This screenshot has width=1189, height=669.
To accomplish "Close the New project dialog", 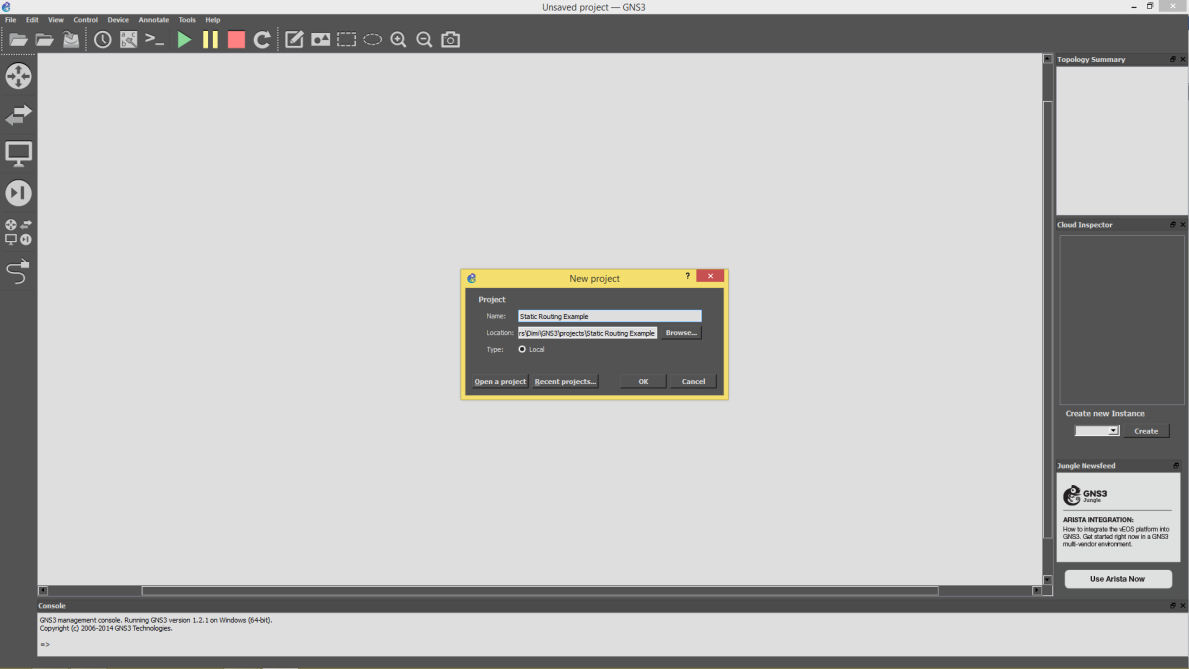I will pyautogui.click(x=711, y=276).
